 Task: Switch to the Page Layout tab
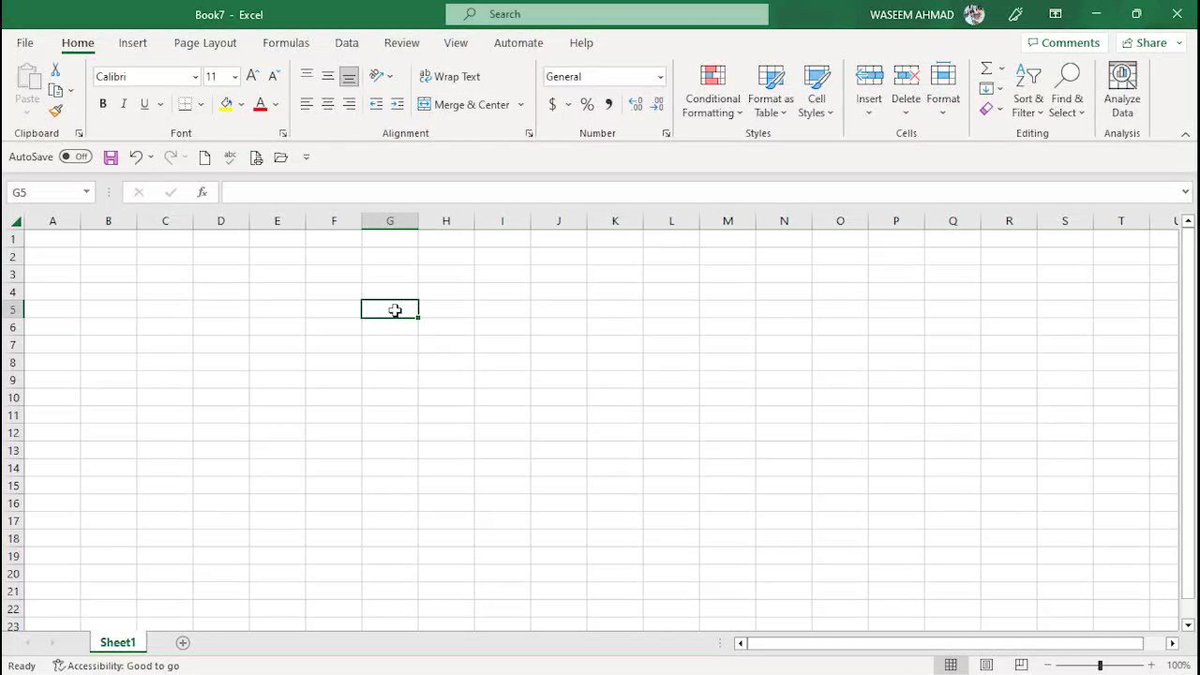click(x=205, y=43)
